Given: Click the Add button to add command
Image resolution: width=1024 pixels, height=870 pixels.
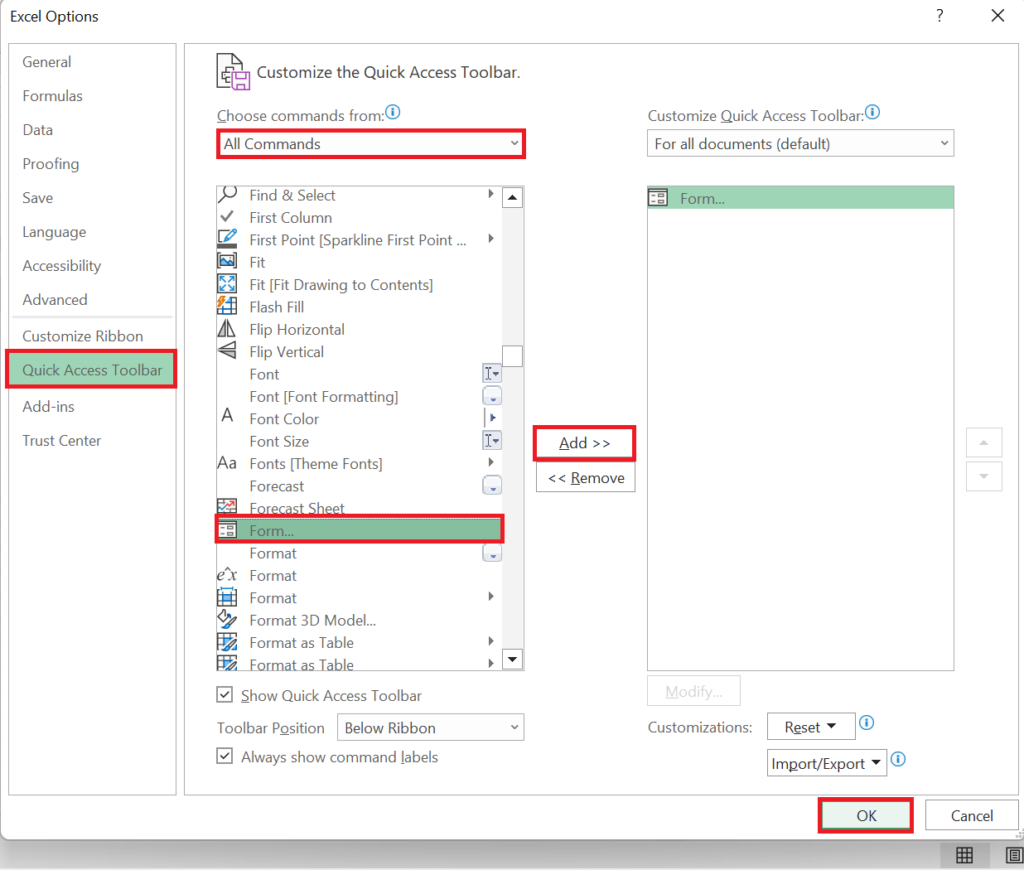Looking at the screenshot, I should coord(584,442).
